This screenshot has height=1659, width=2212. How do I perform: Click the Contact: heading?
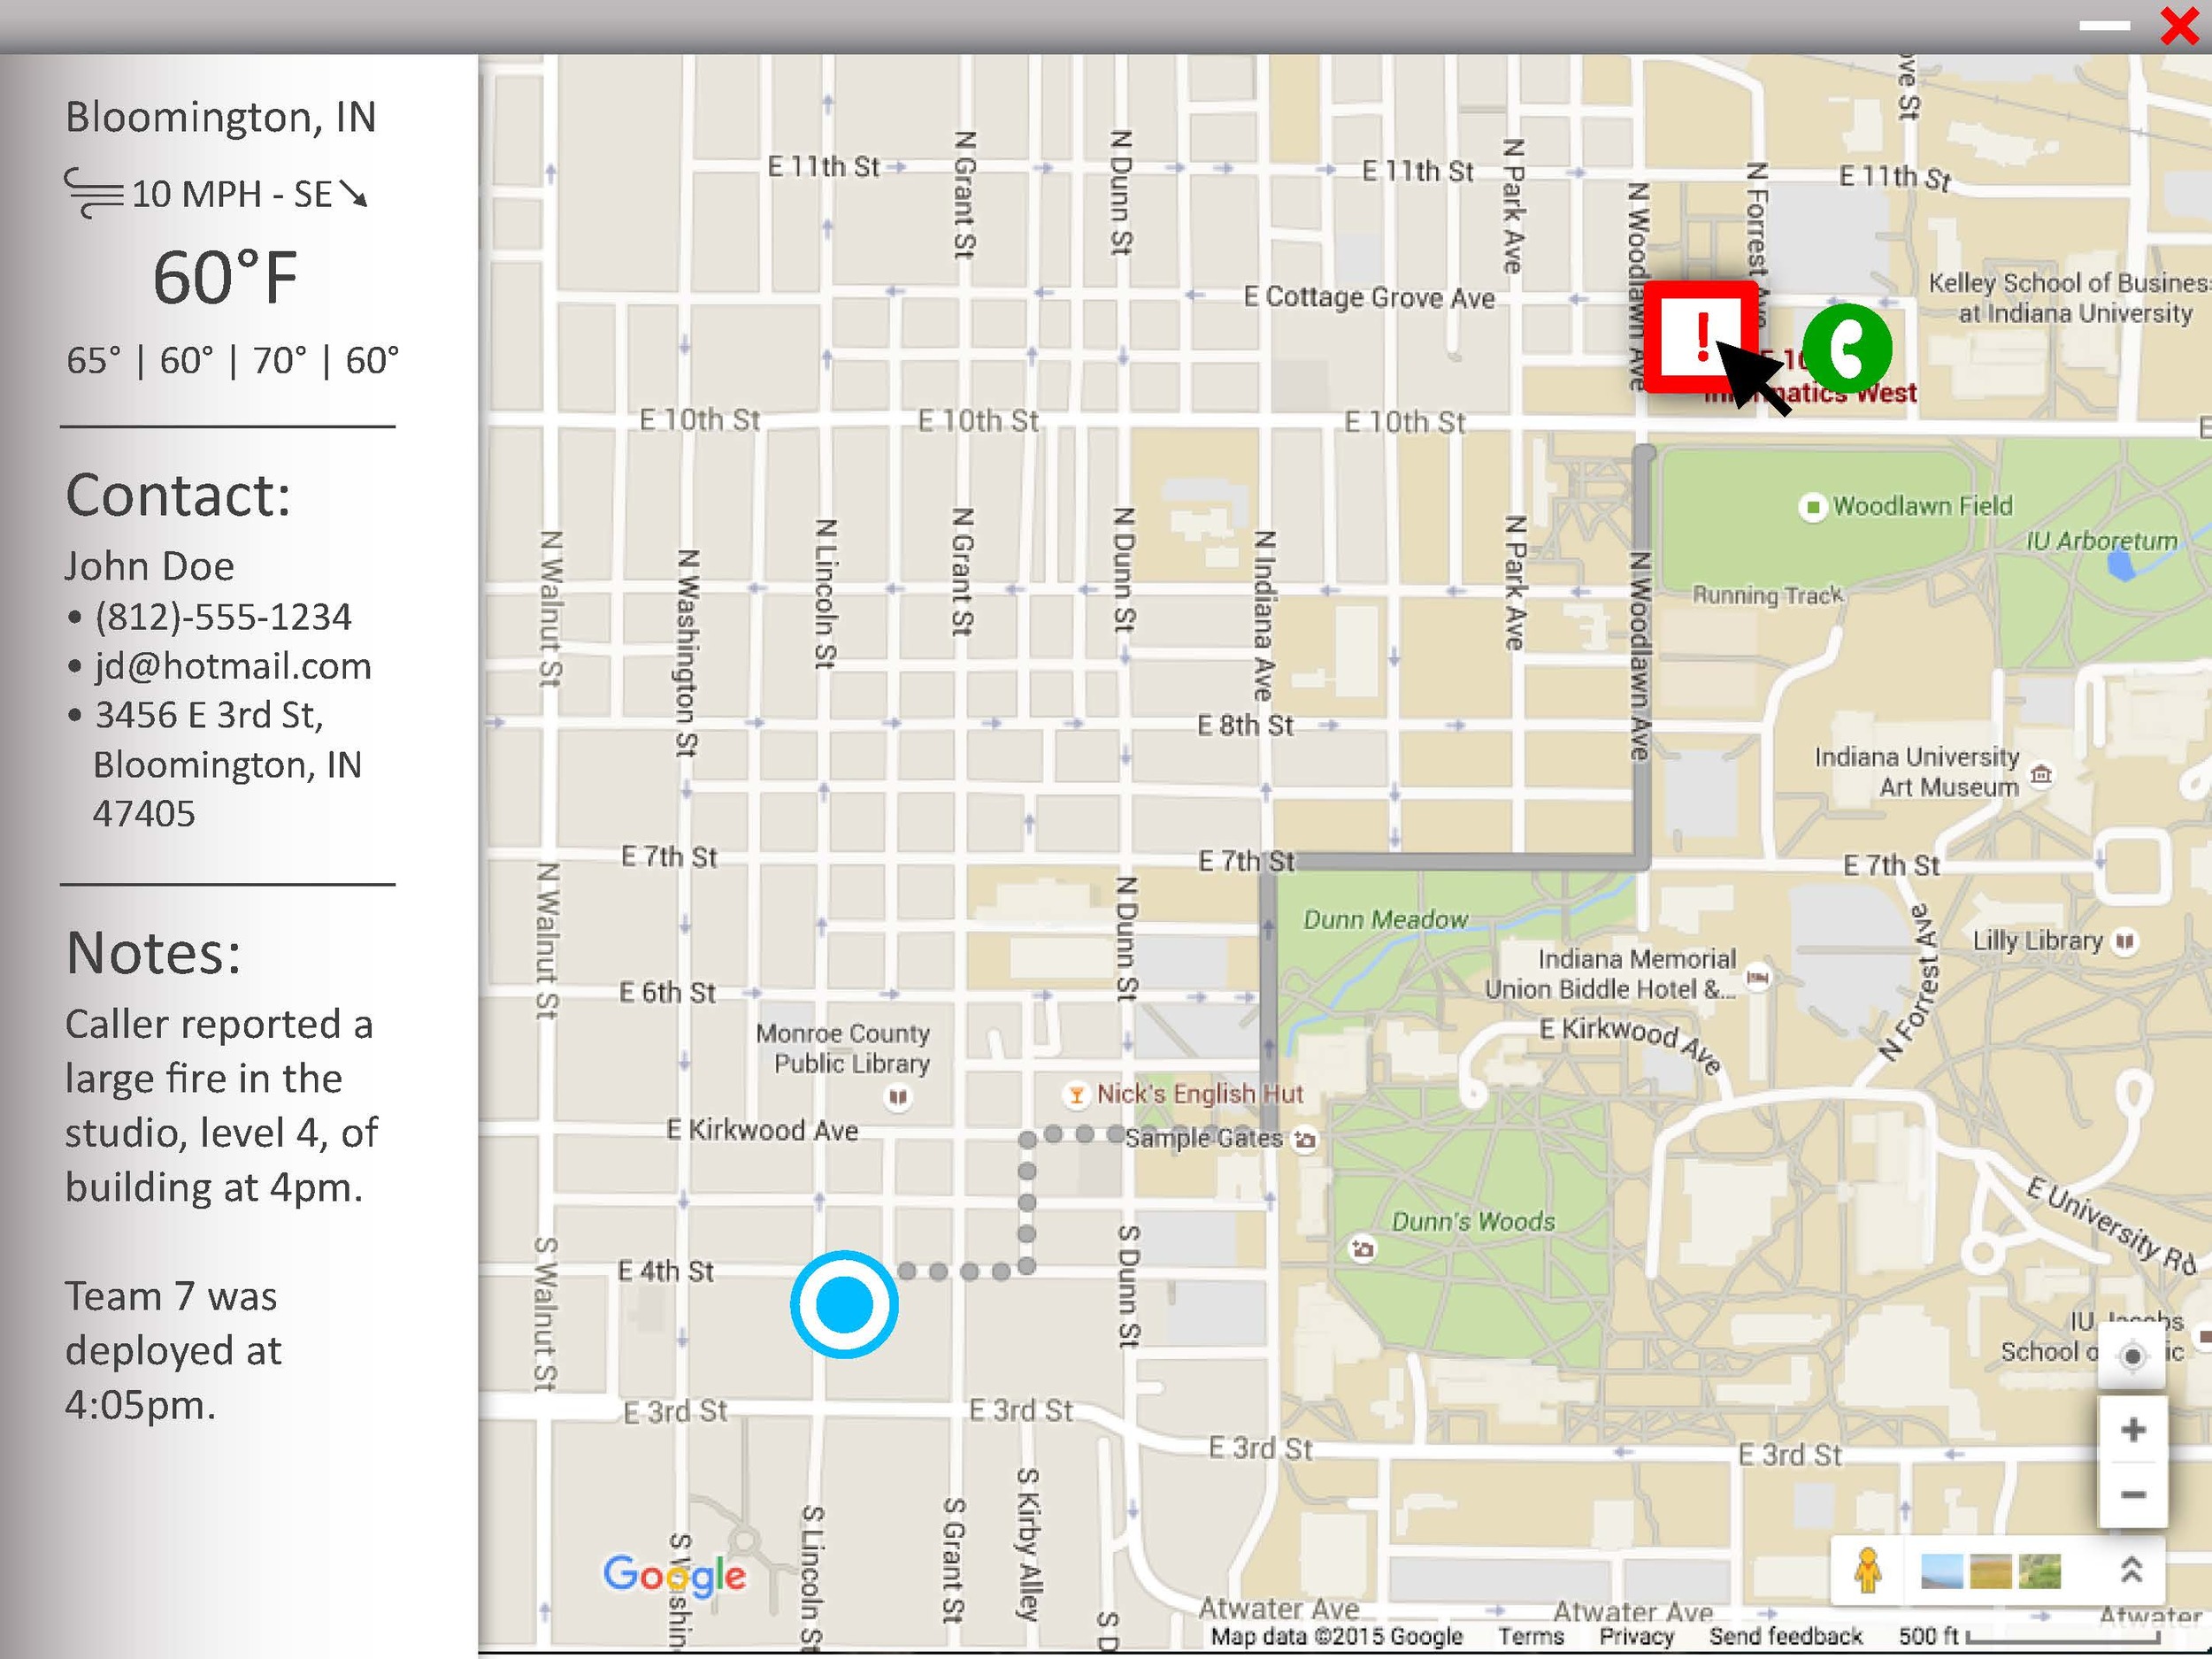pyautogui.click(x=178, y=495)
